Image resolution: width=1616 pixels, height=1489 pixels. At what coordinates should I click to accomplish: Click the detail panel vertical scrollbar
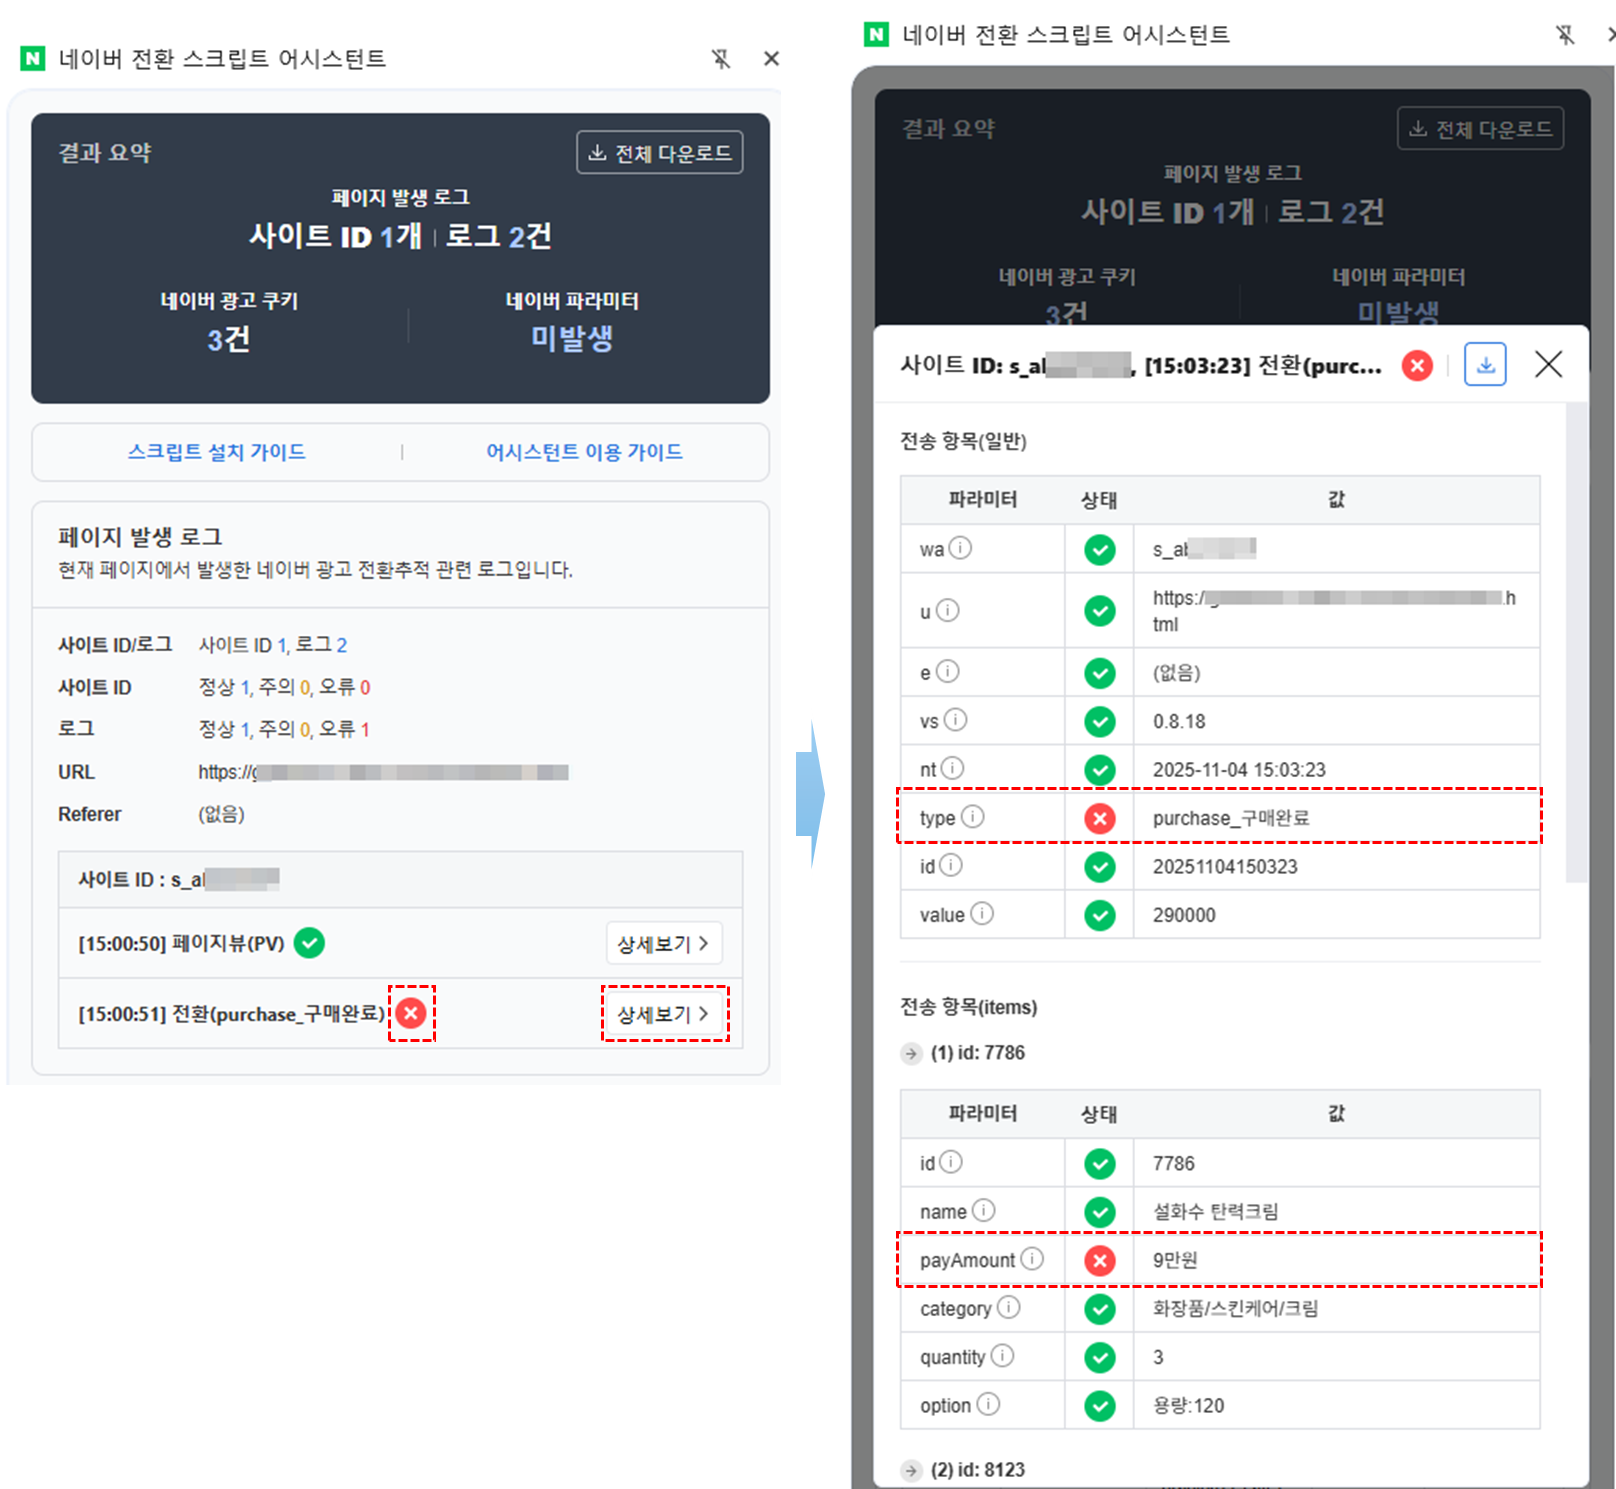coord(1575,640)
